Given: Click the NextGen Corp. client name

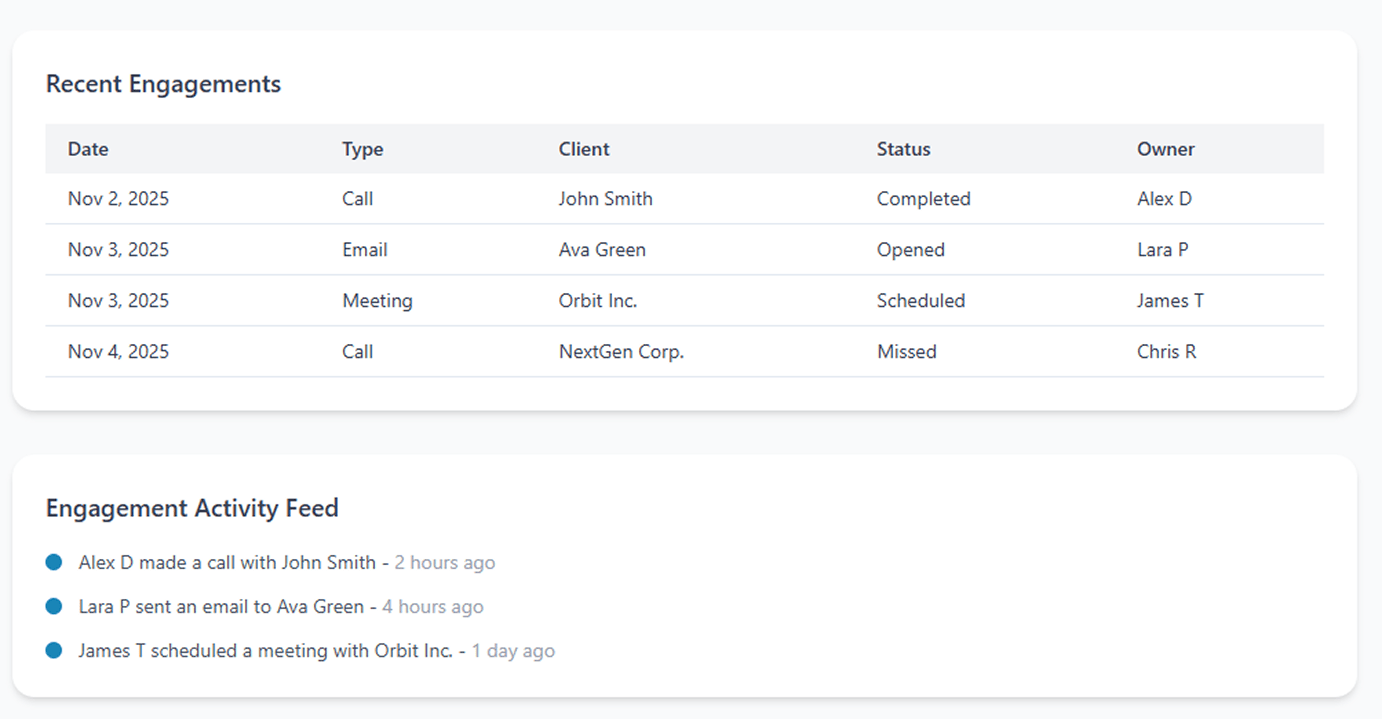Looking at the screenshot, I should pos(621,352).
